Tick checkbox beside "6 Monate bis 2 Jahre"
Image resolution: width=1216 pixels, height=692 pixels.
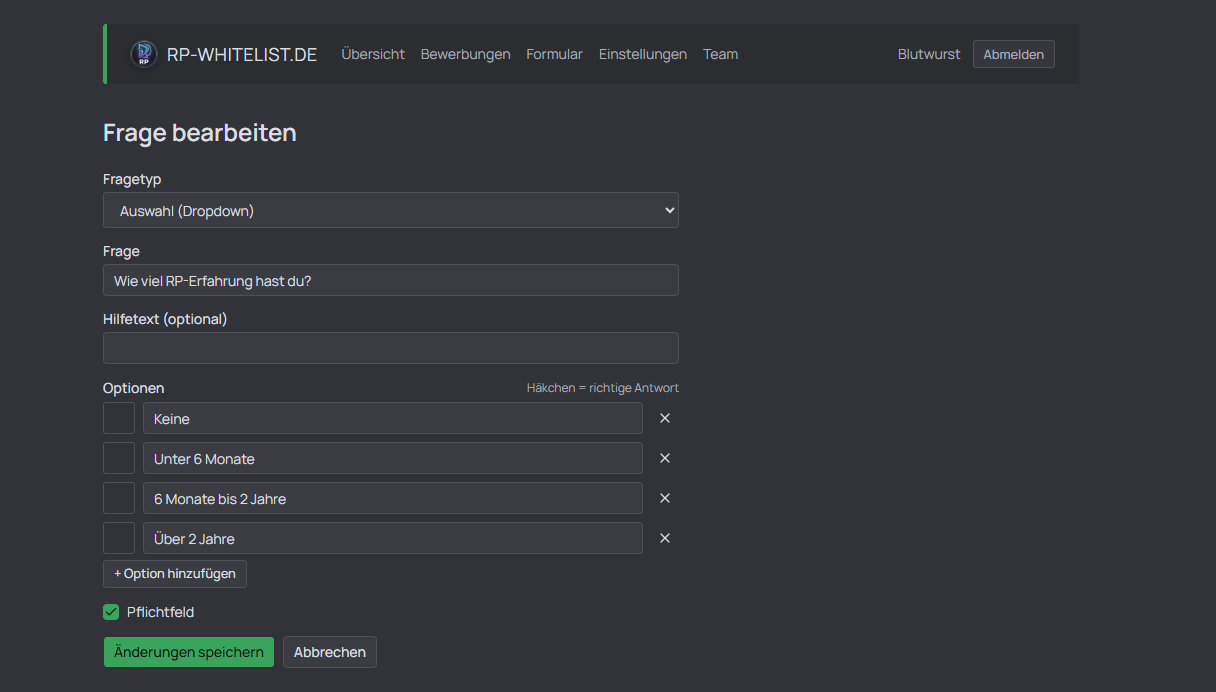pyautogui.click(x=119, y=498)
